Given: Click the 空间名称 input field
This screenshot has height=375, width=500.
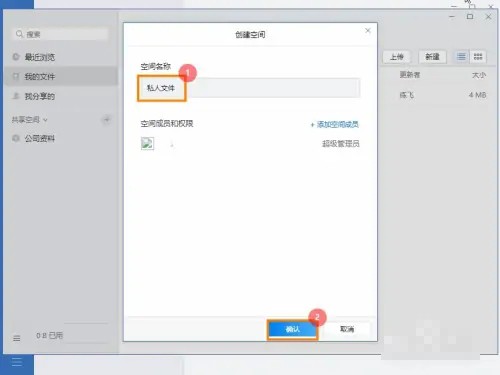Looking at the screenshot, I should [x=250, y=88].
